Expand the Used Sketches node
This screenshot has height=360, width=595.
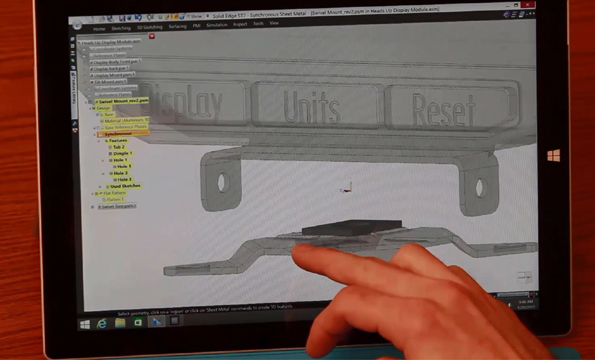pyautogui.click(x=100, y=187)
